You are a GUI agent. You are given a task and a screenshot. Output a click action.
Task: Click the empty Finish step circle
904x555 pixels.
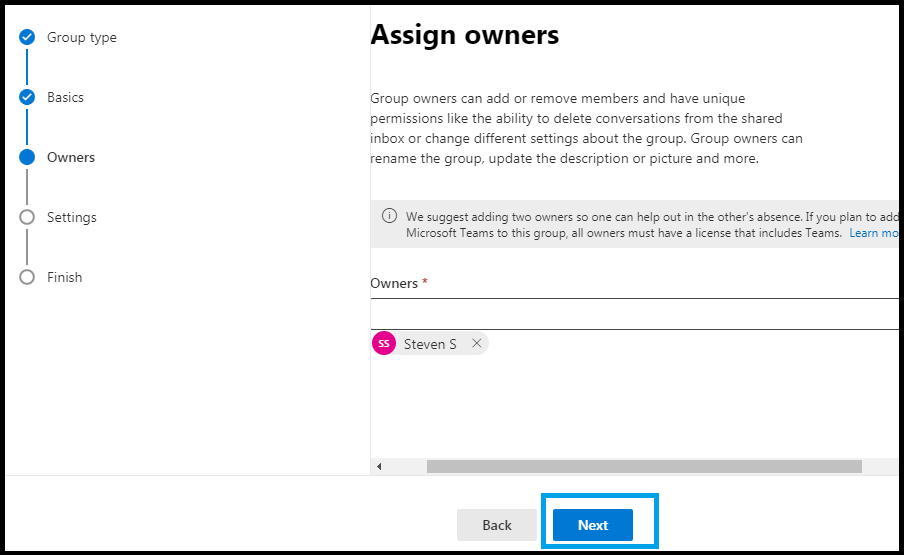[27, 277]
